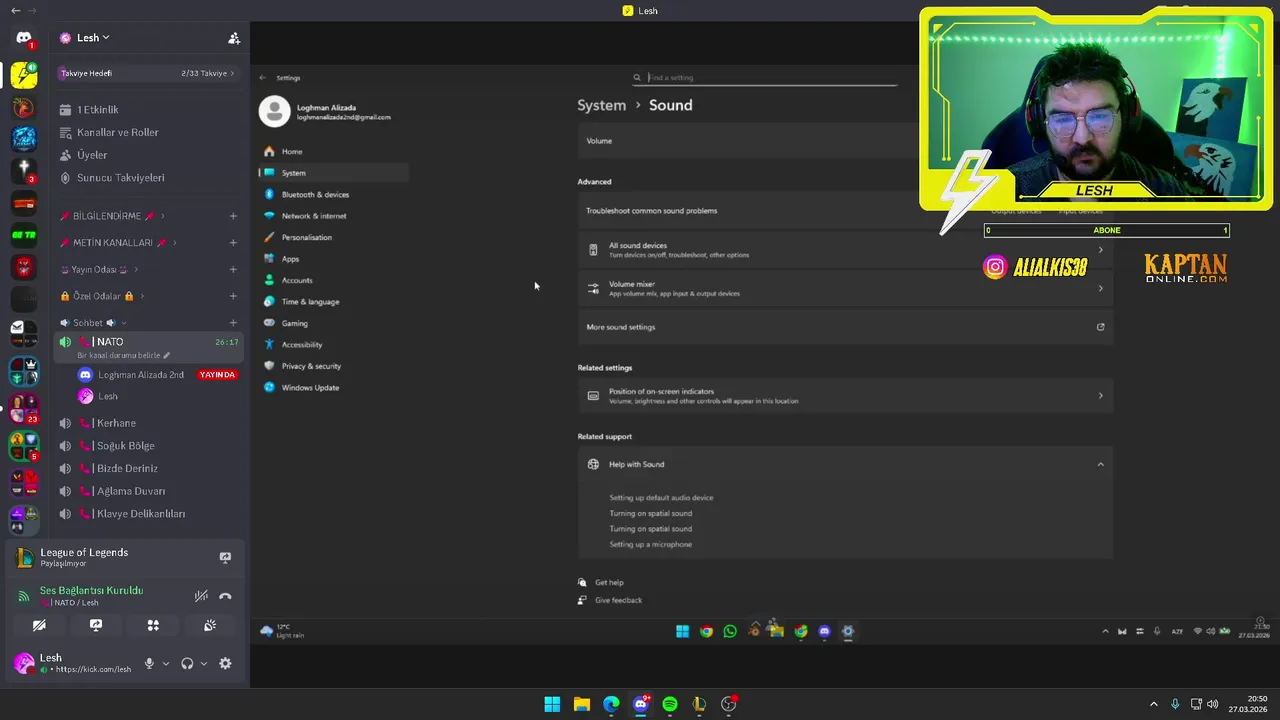The width and height of the screenshot is (1280, 720).
Task: Open Position of on-screen indicators row
Action: point(845,396)
